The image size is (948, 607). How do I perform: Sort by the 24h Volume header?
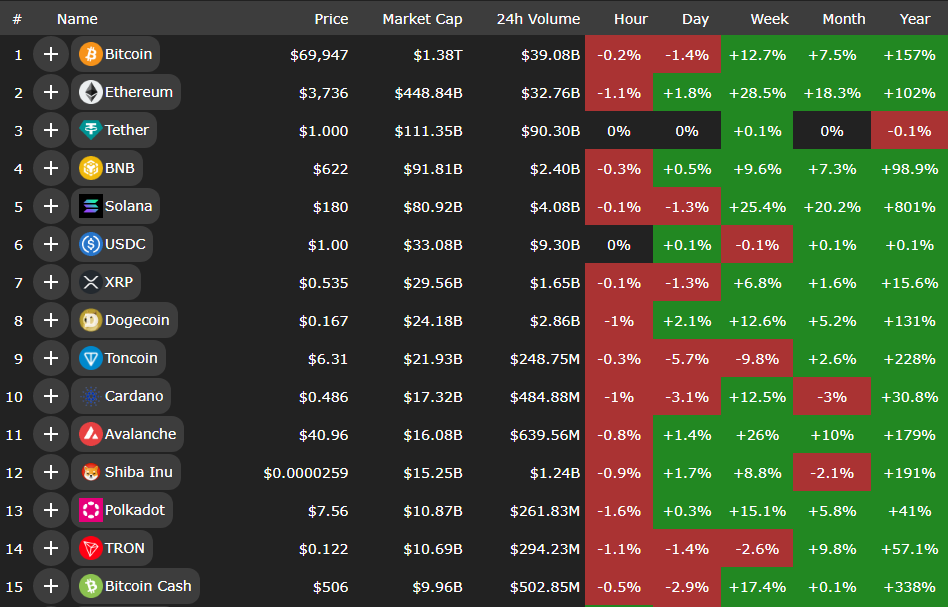click(x=538, y=19)
